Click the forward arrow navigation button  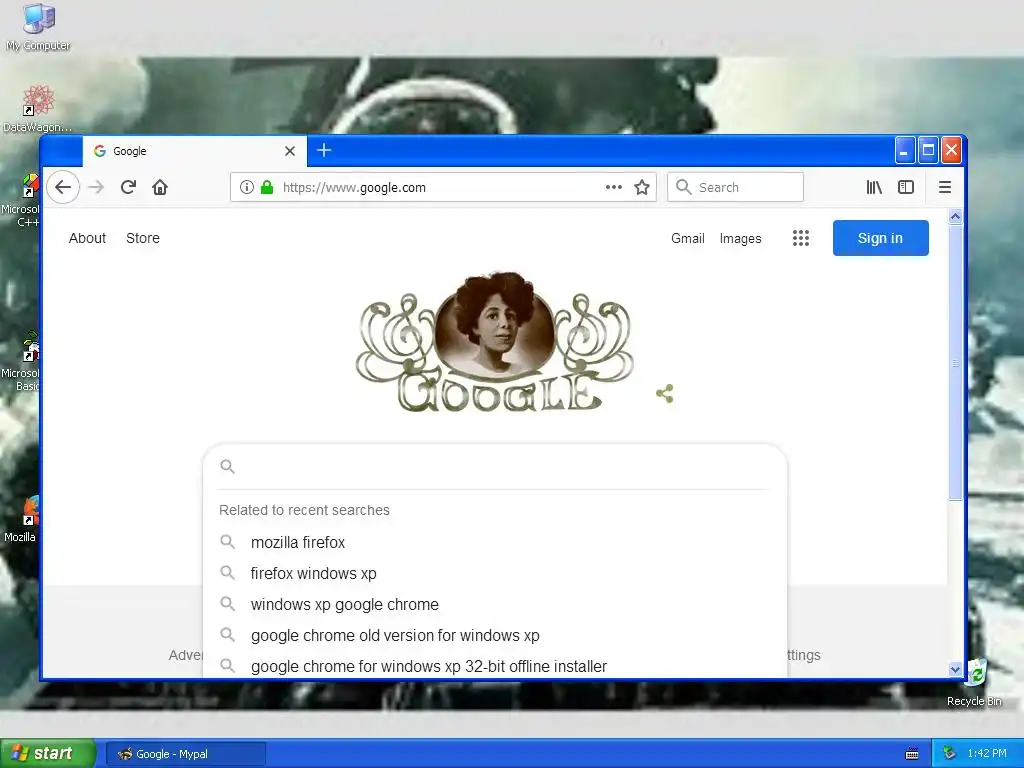click(x=96, y=187)
